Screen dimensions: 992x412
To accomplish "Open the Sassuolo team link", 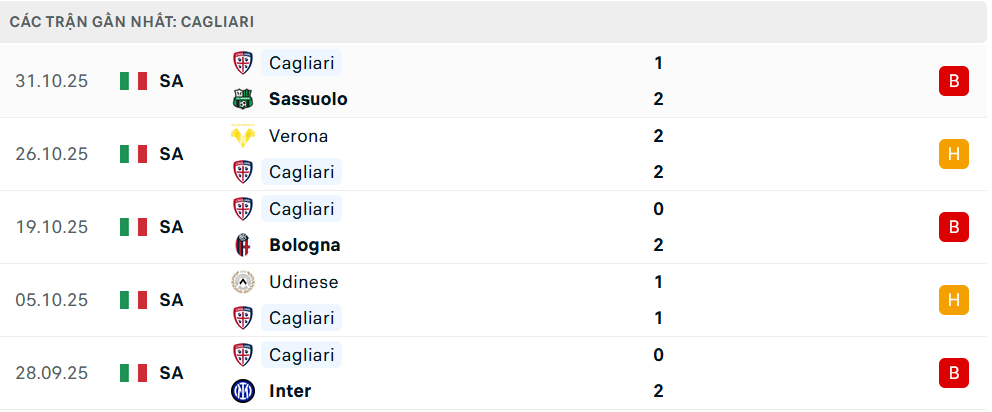I will tap(308, 99).
